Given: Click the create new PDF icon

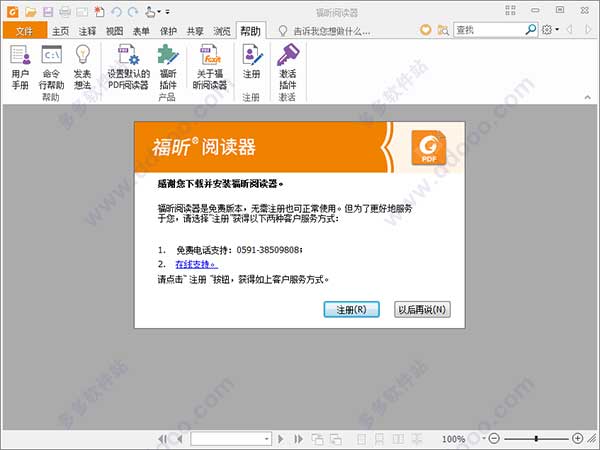Looking at the screenshot, I should [x=99, y=12].
